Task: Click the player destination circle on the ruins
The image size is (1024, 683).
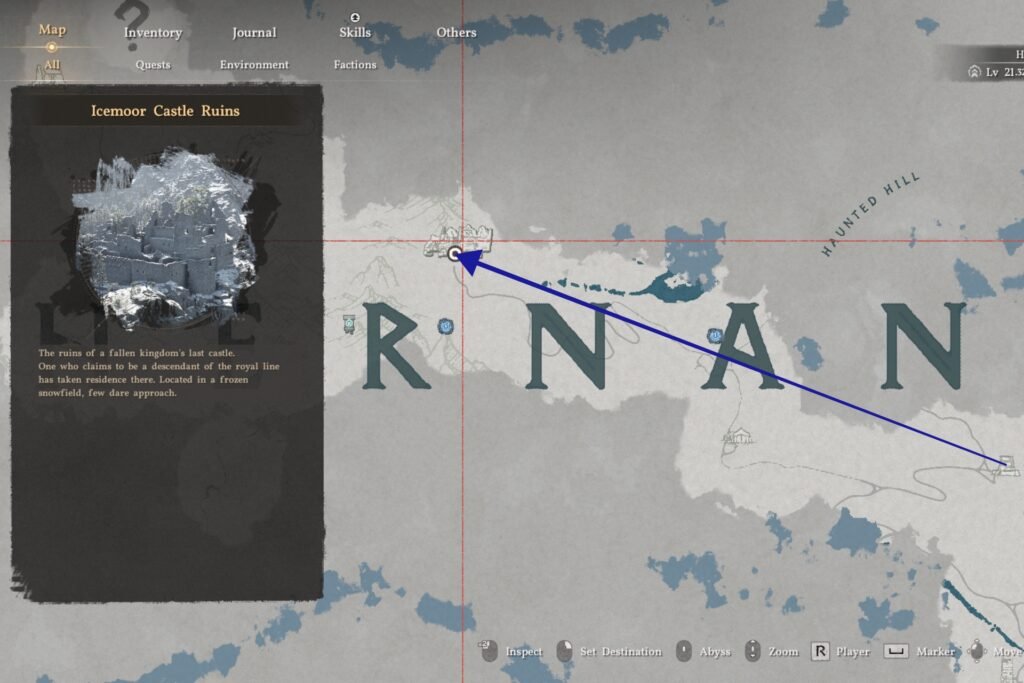Action: click(457, 255)
